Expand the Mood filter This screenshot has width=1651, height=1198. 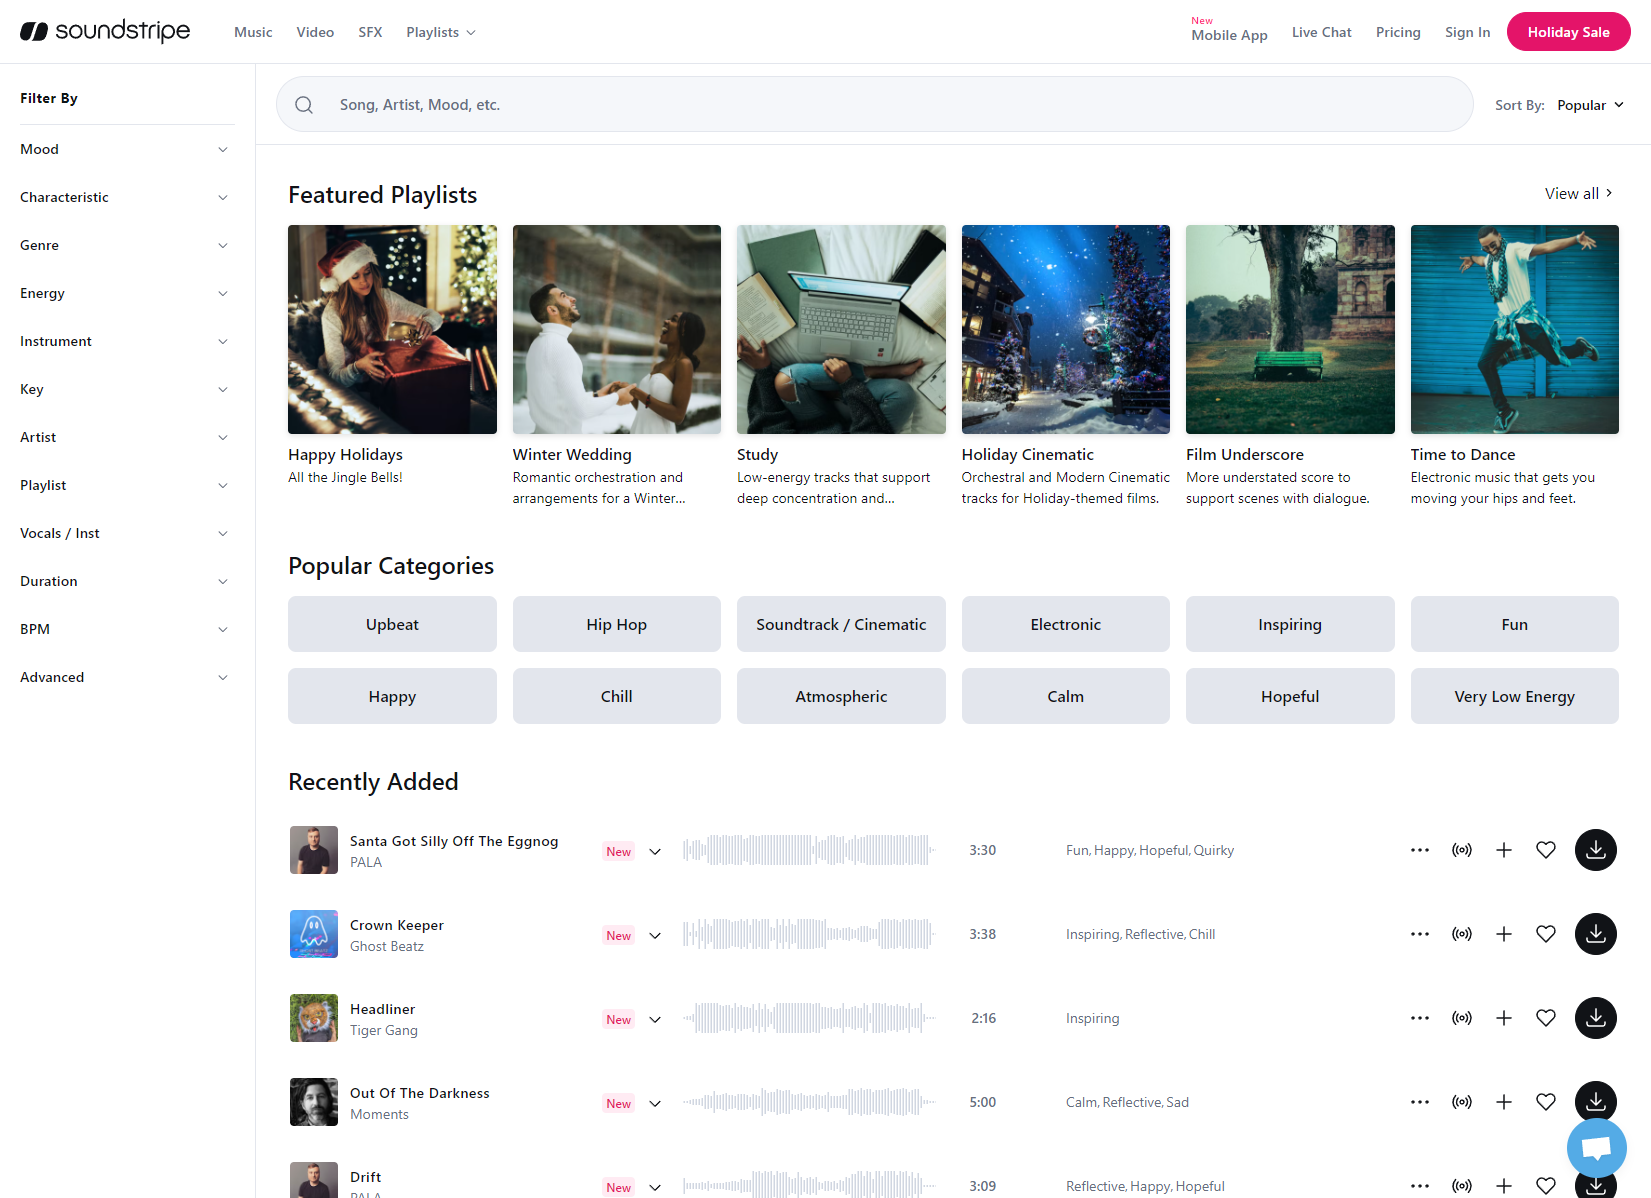coord(125,149)
